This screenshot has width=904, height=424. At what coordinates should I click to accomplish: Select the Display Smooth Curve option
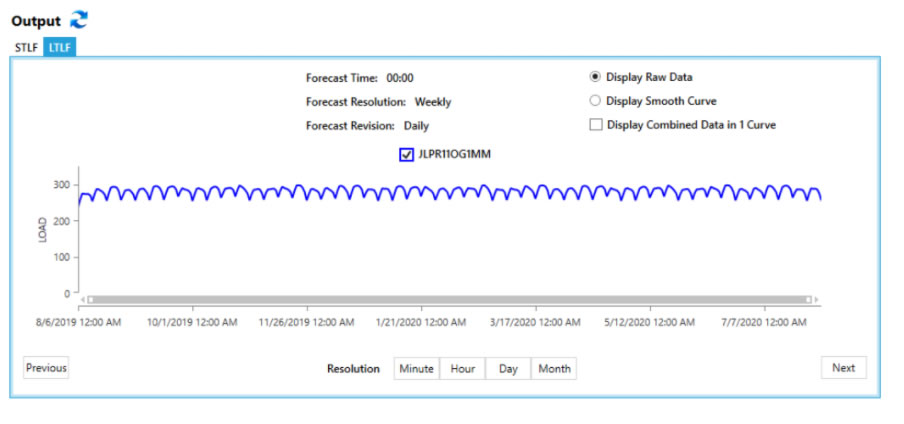pos(595,101)
